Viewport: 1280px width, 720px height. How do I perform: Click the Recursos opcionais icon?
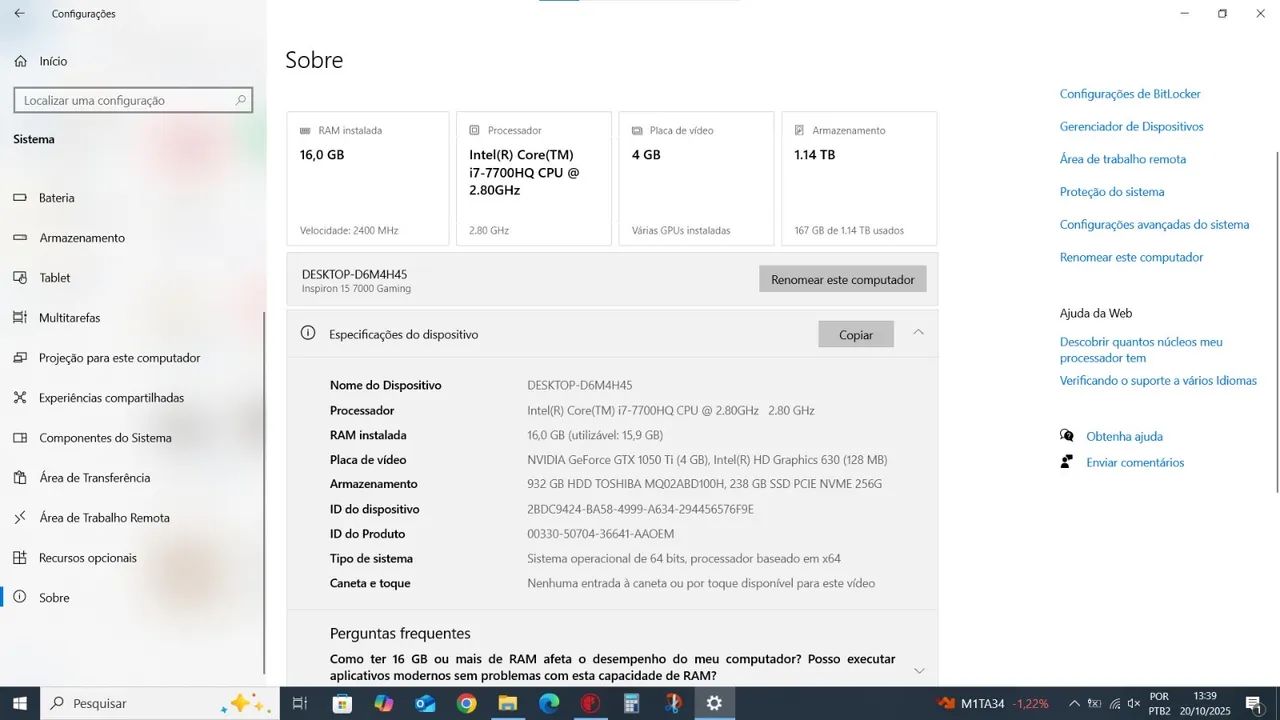tap(20, 558)
